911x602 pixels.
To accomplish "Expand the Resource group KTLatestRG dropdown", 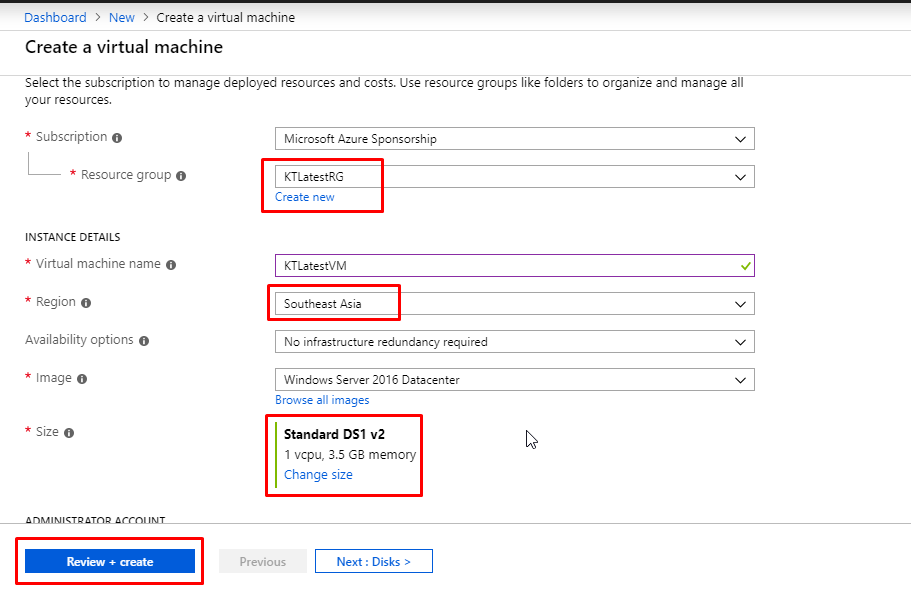I will (515, 177).
